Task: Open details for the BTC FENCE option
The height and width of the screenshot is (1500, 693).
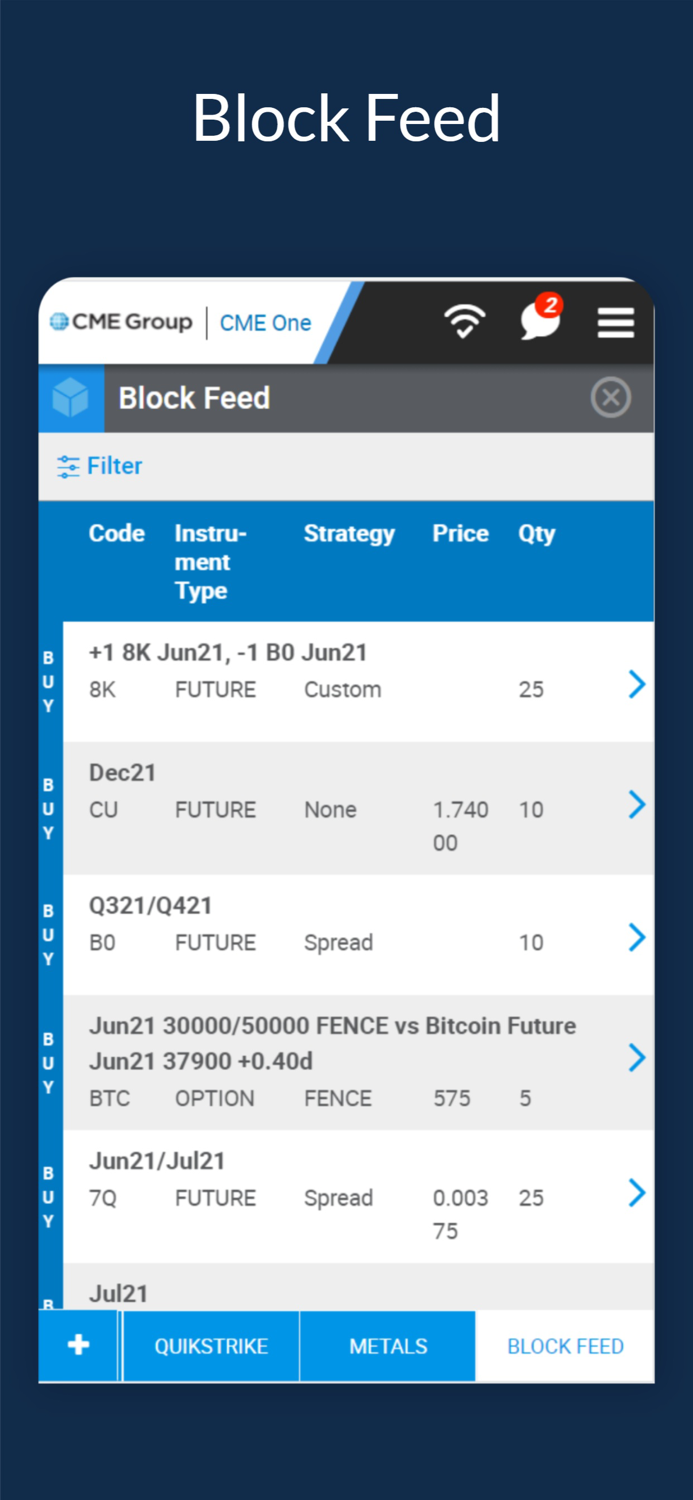Action: (637, 1057)
